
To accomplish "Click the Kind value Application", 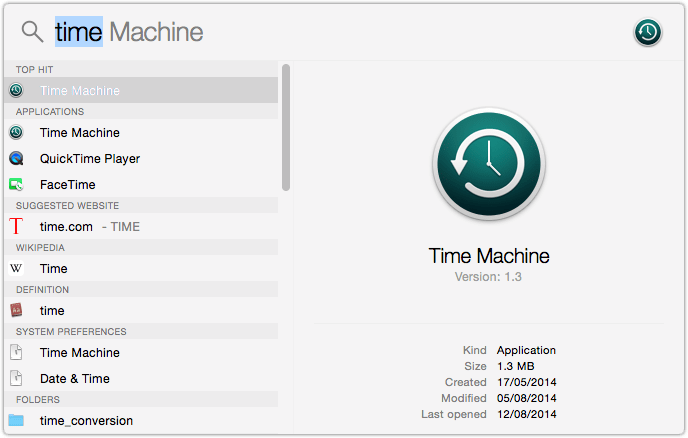I will [526, 350].
